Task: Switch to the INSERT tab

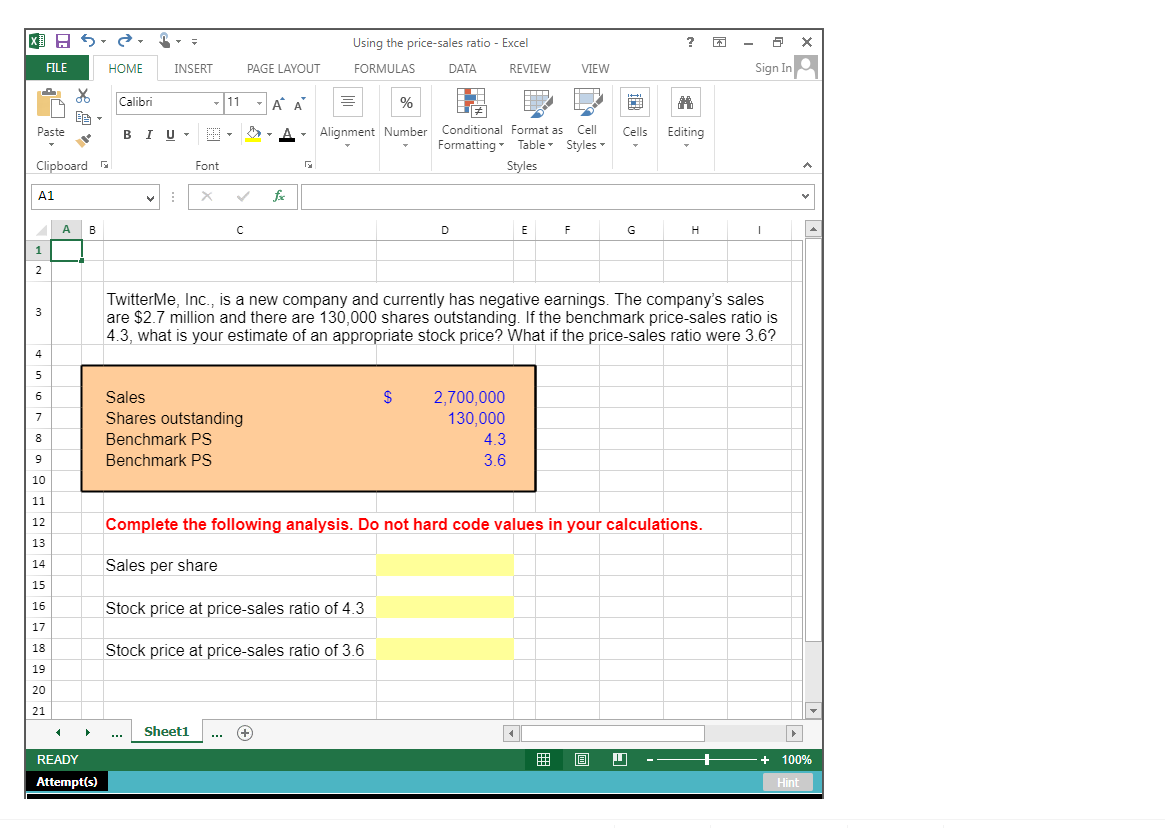Action: pos(193,68)
